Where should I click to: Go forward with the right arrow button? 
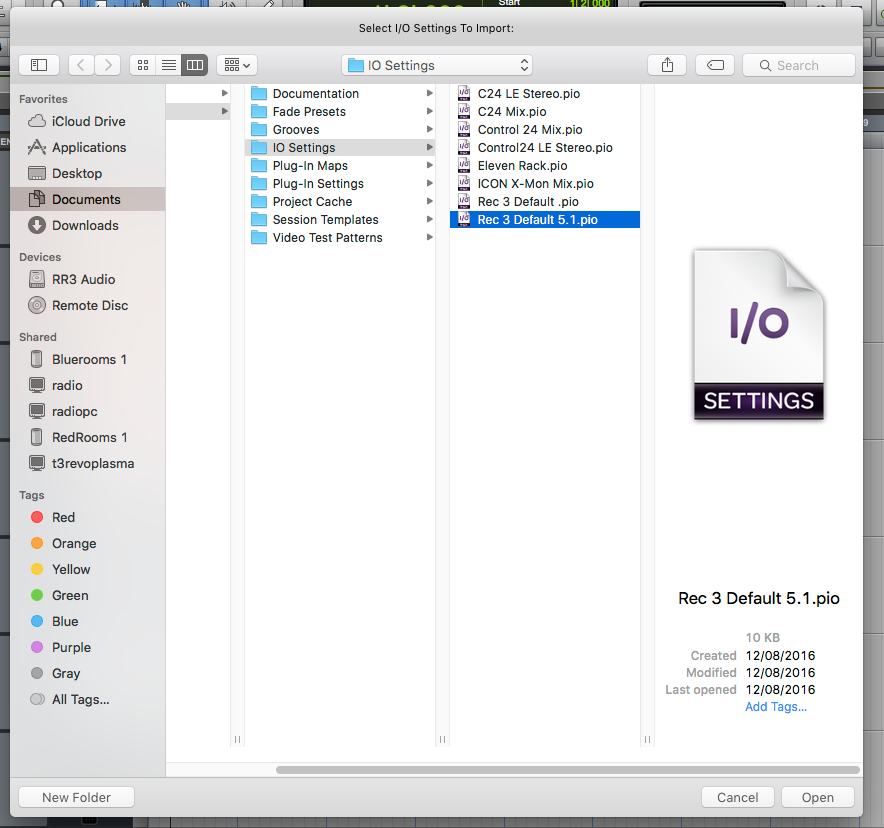pos(108,65)
